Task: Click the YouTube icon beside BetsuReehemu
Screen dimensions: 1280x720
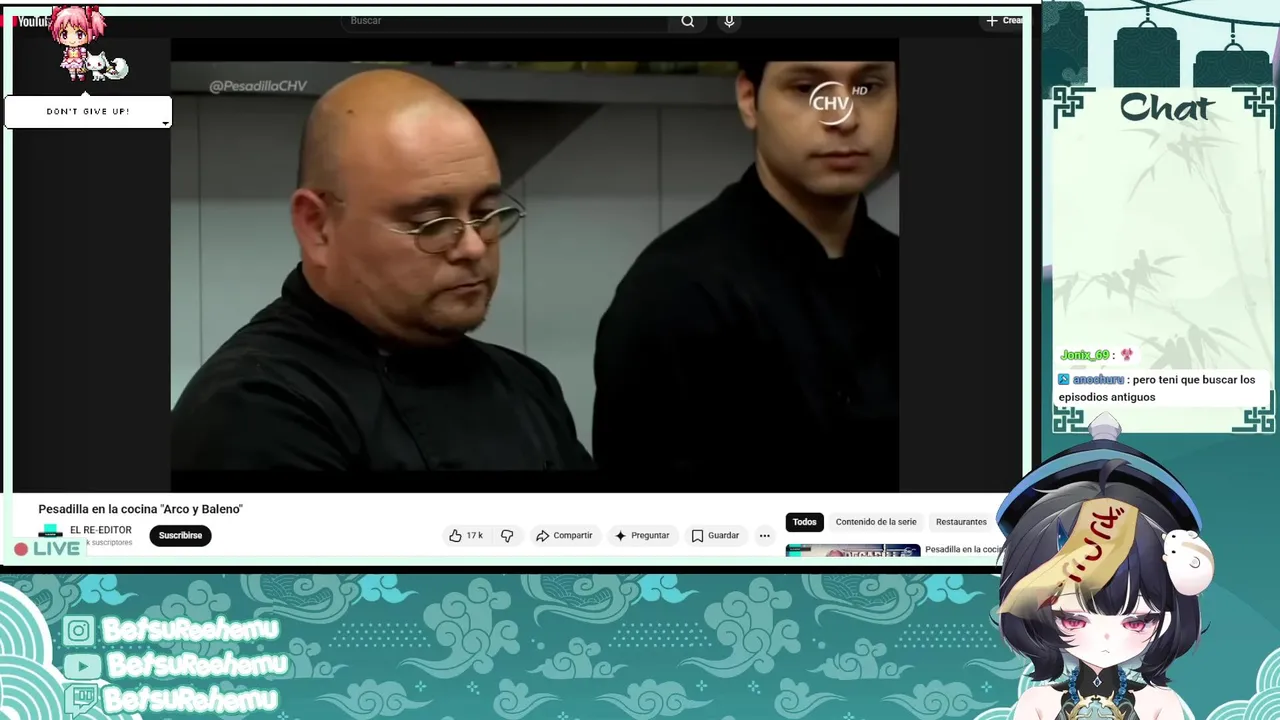Action: [x=81, y=666]
